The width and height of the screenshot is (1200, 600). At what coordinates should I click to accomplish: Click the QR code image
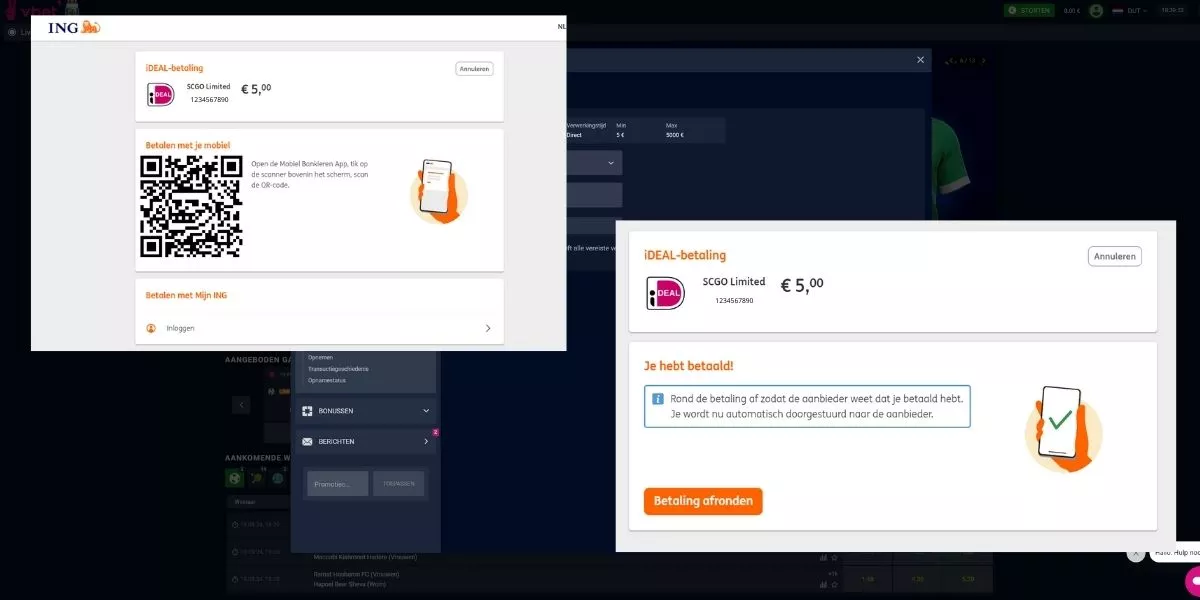coord(191,206)
